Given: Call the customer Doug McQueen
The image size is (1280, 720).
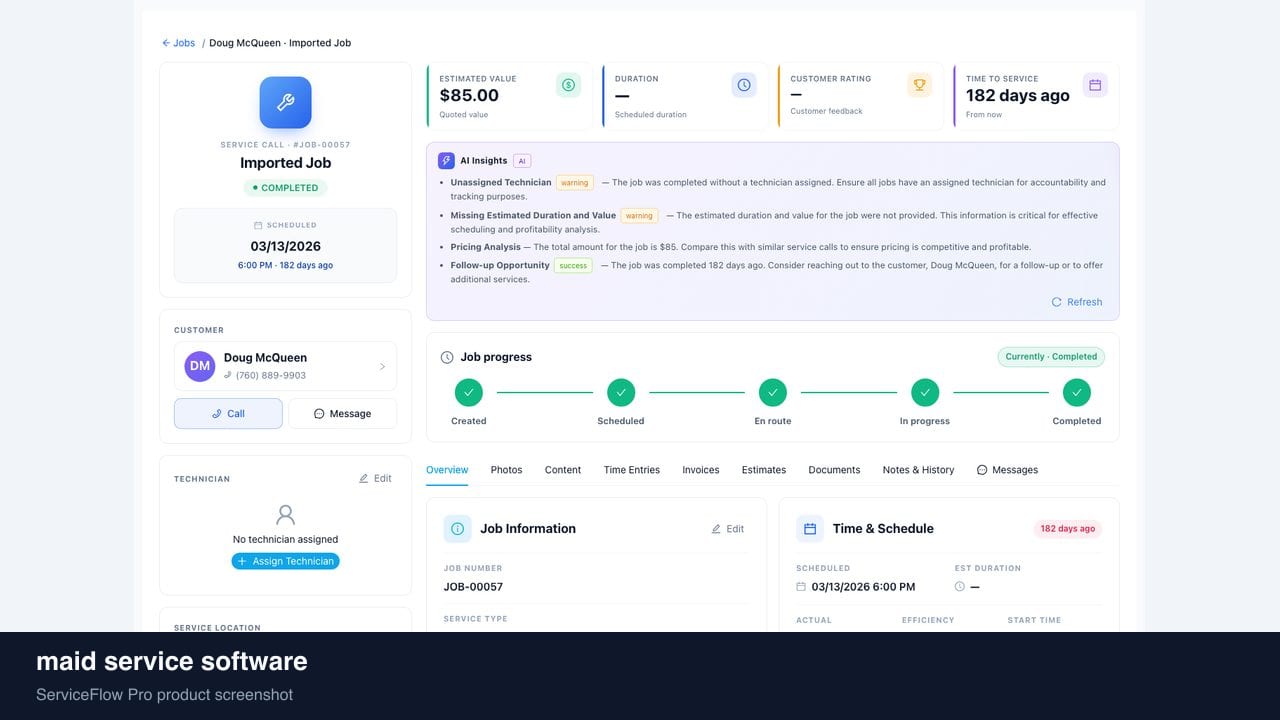Looking at the screenshot, I should coord(228,414).
